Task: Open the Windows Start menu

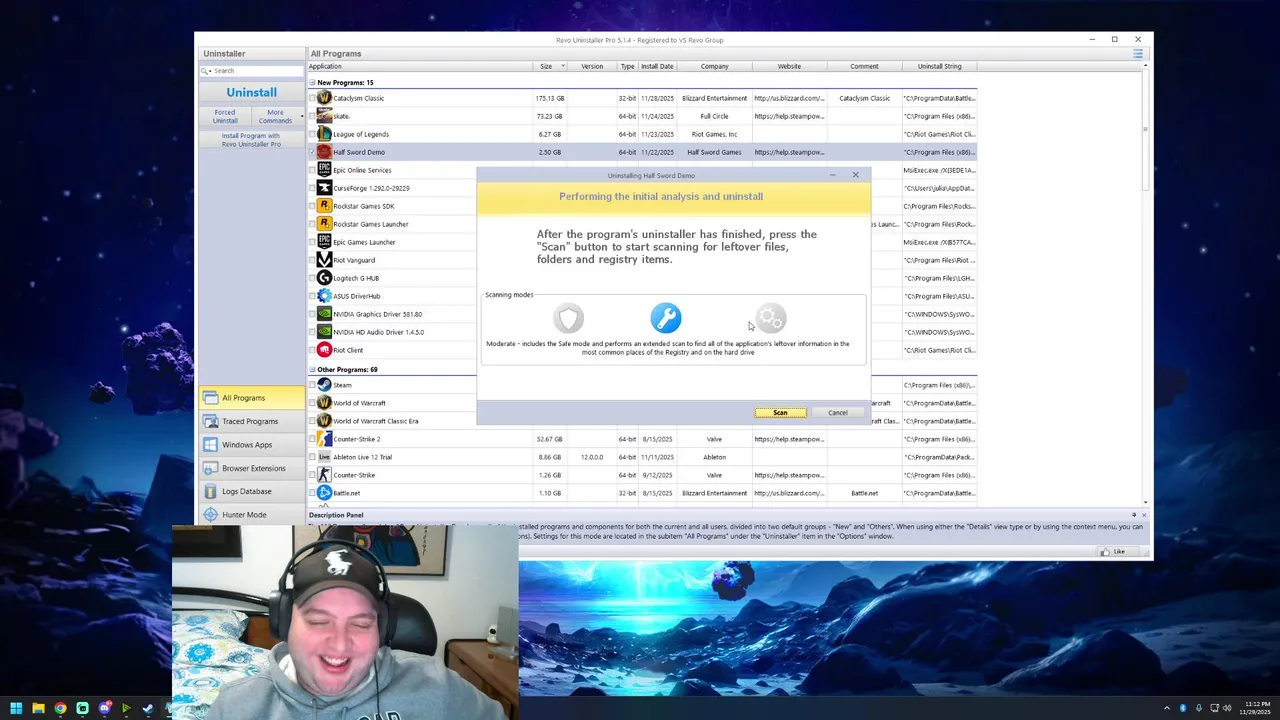Action: [16, 708]
